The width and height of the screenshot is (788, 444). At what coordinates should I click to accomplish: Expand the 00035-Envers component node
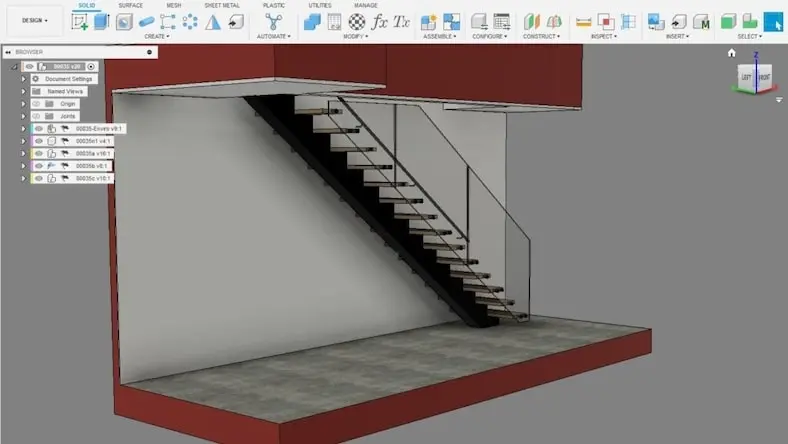23,129
